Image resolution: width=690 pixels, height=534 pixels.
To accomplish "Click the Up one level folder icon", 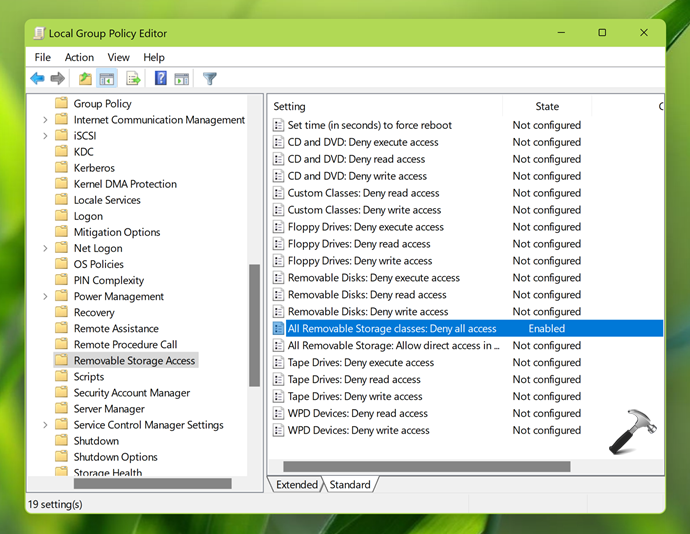I will click(x=85, y=78).
